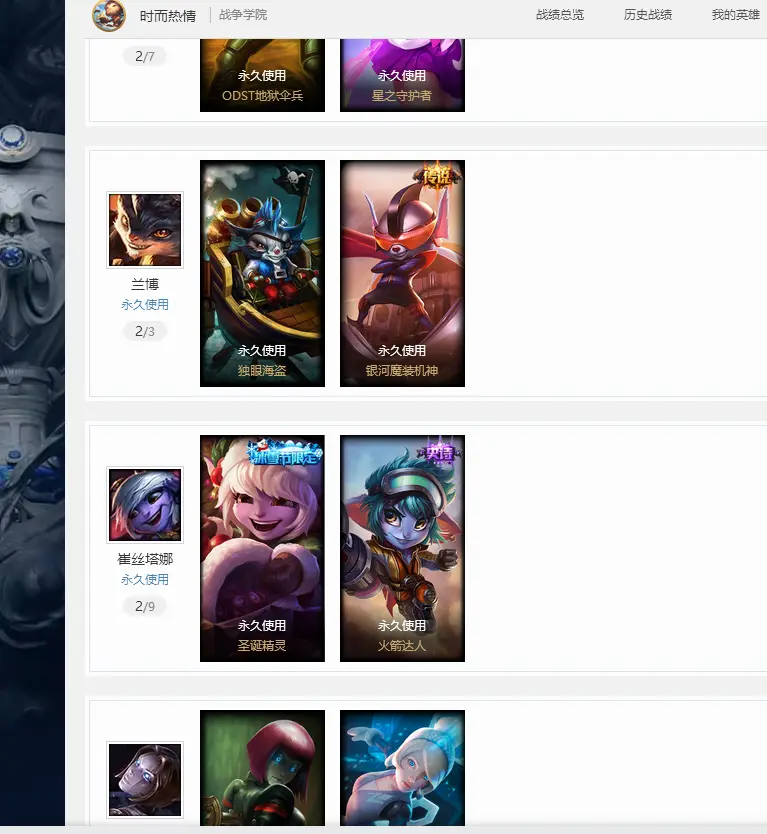The height and width of the screenshot is (834, 767).
Task: Switch to the 历史战绩 tab
Action: point(647,15)
